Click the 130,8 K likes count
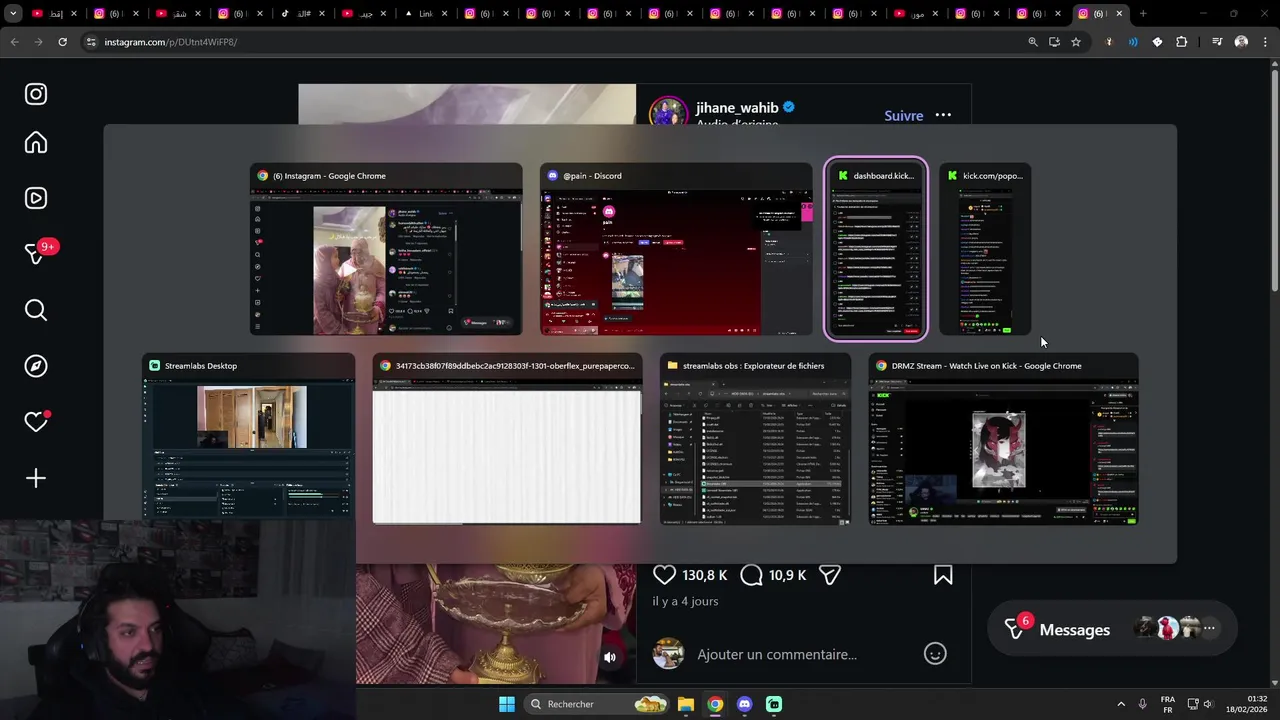 (705, 575)
